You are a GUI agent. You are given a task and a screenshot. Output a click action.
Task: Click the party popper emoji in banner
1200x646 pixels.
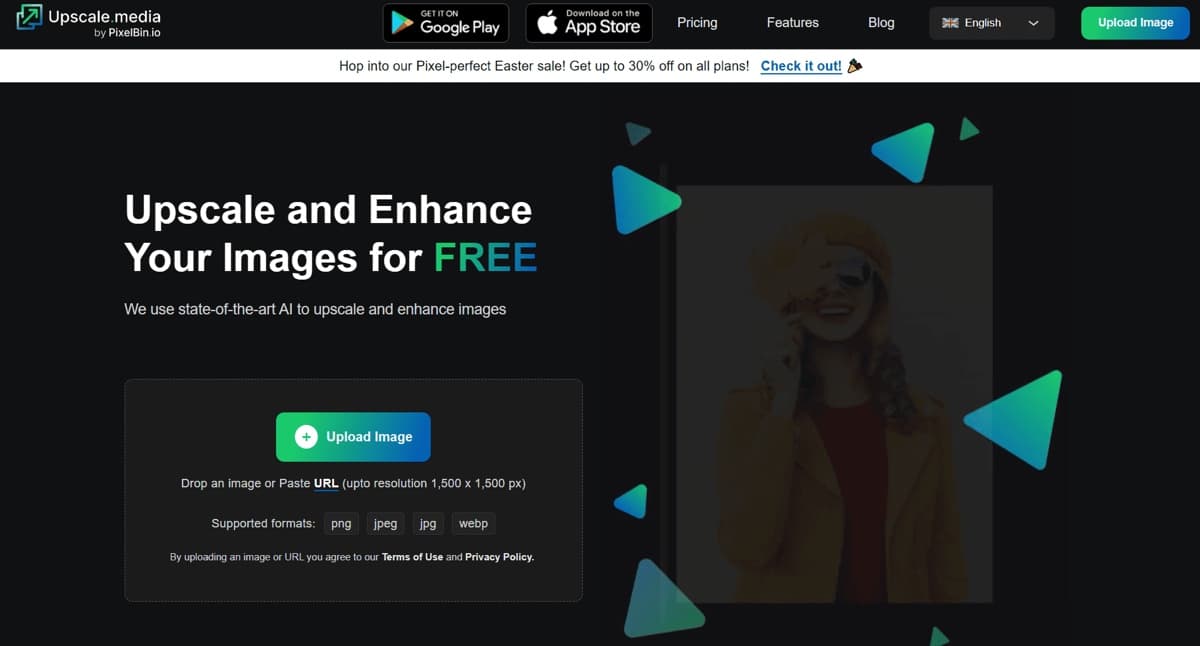[x=855, y=66]
